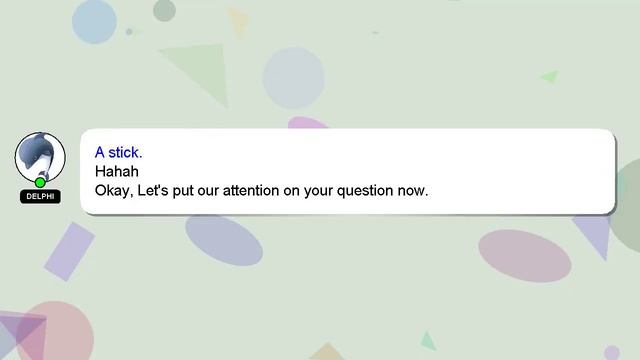Click the 'Okay, Let's put our attention' sentence

coord(262,191)
